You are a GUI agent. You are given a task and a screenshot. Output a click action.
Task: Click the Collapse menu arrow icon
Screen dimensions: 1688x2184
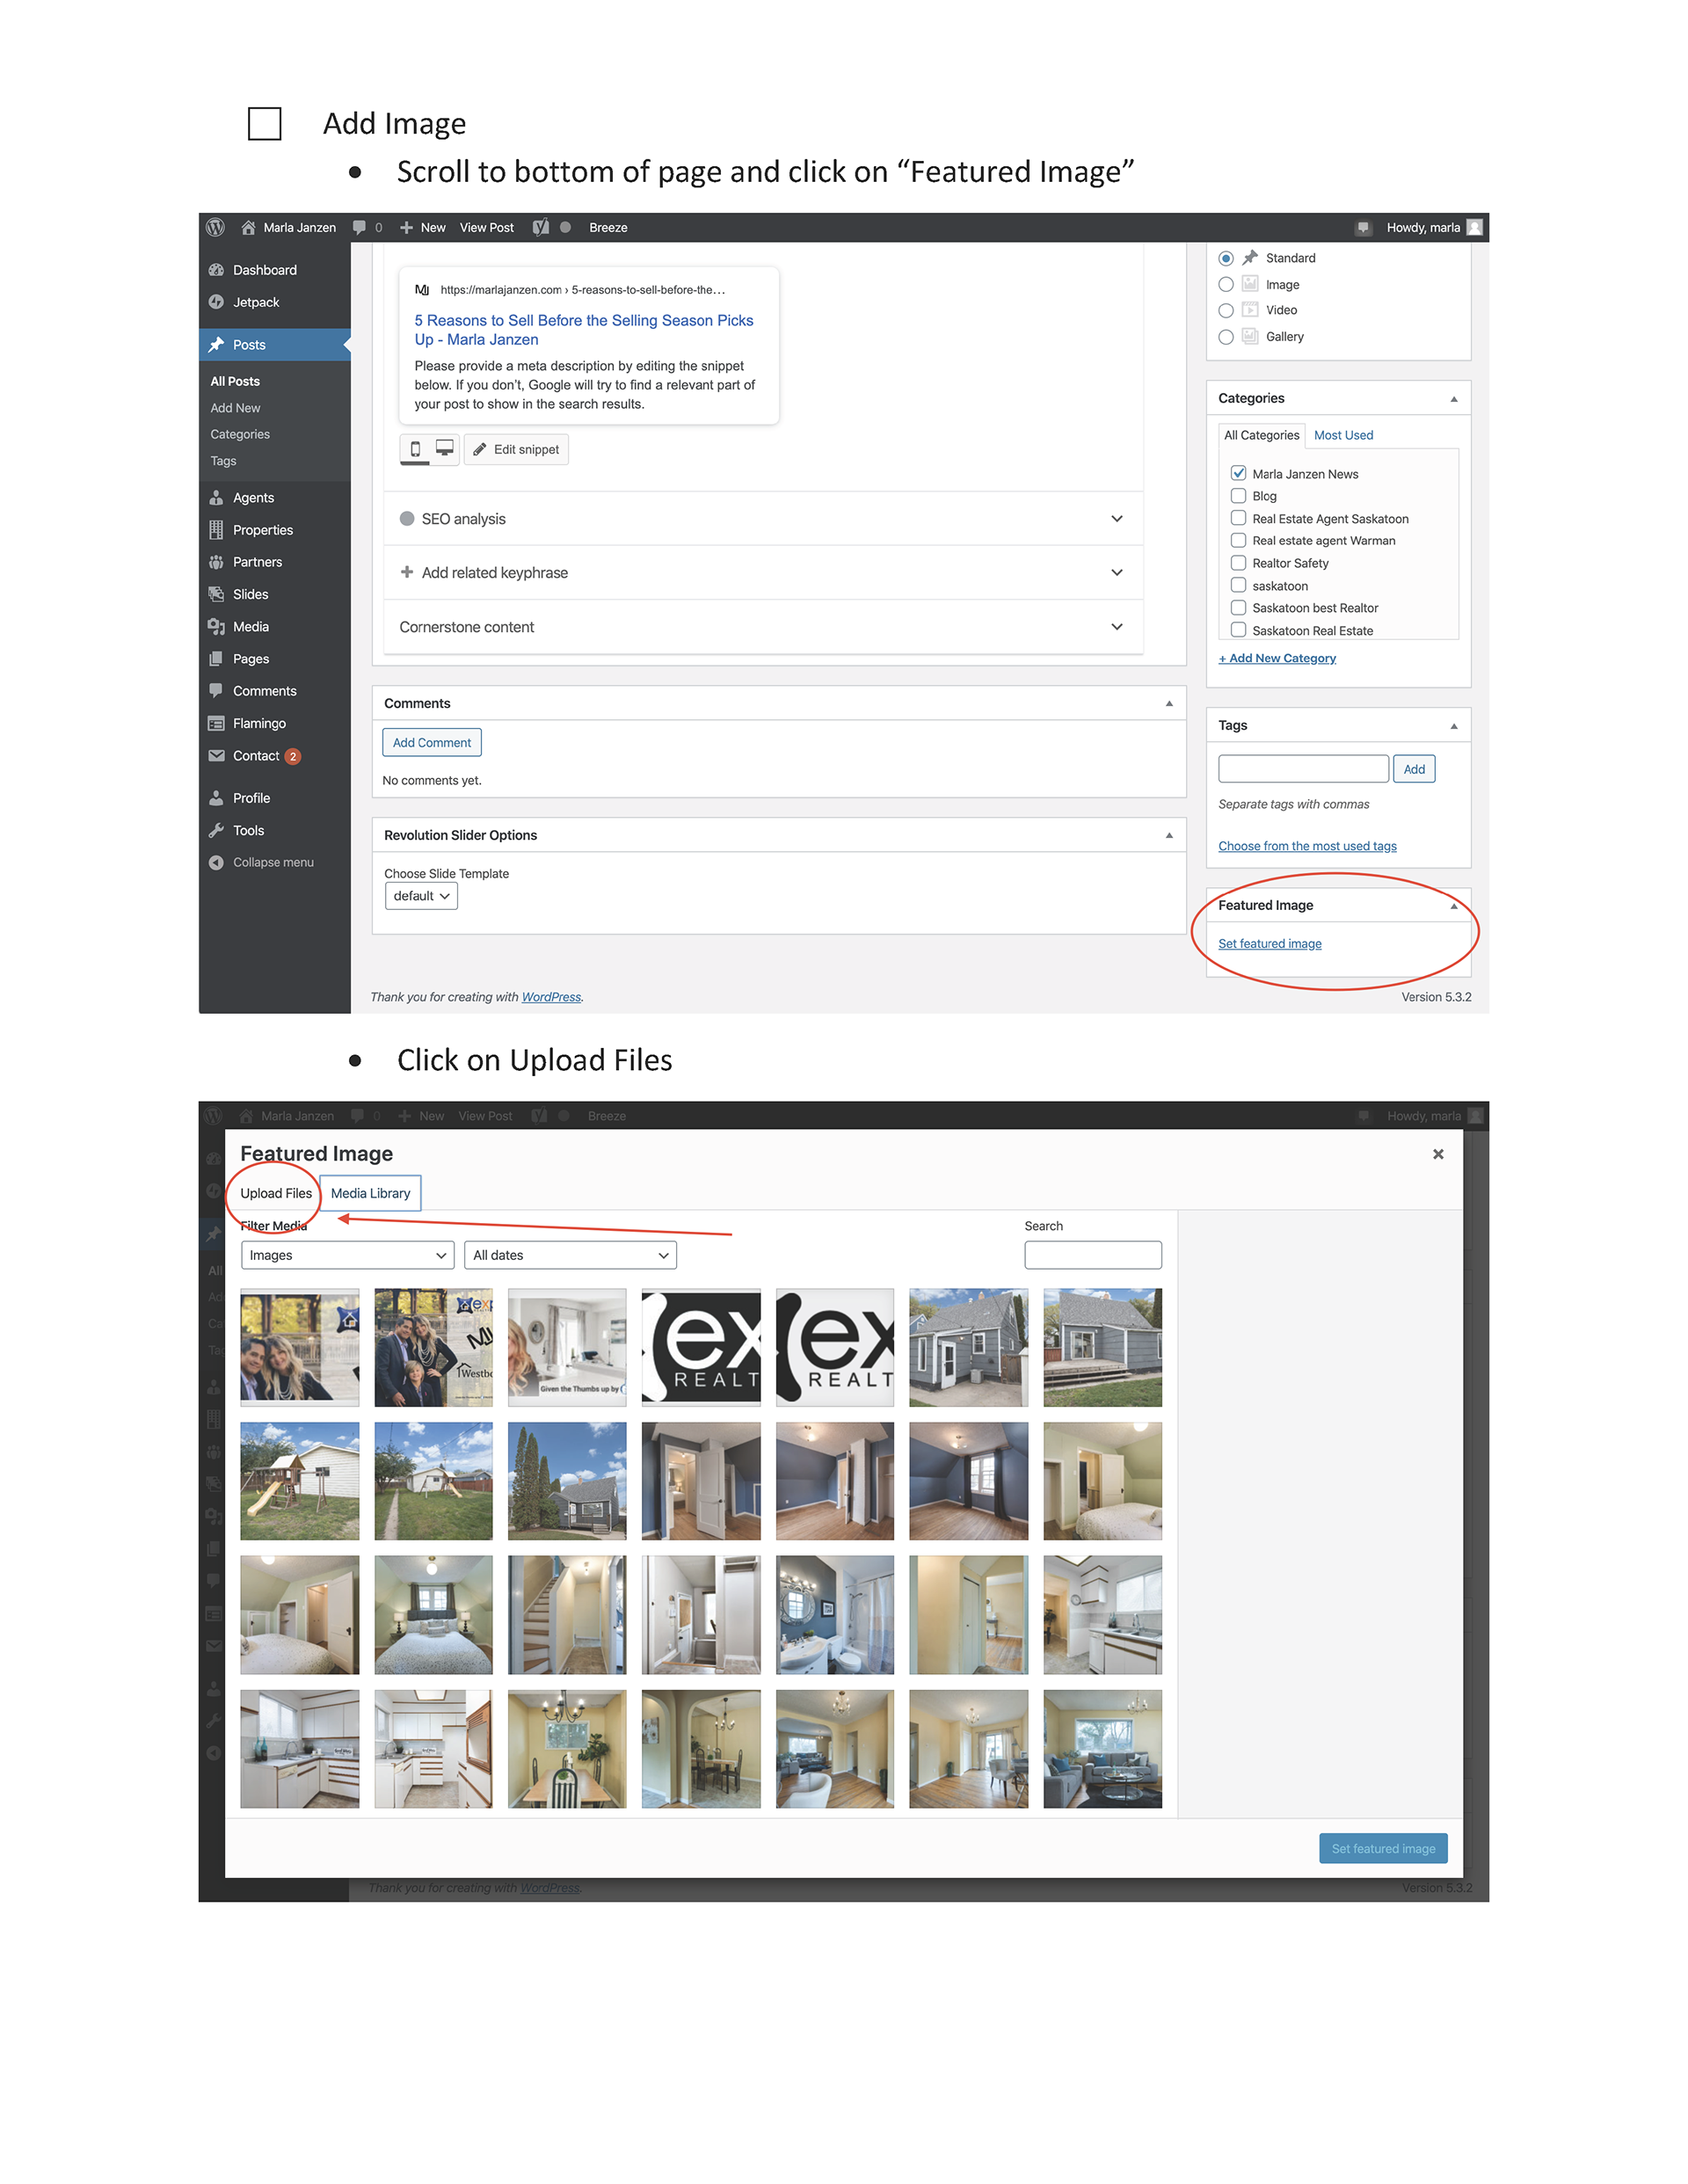click(216, 862)
